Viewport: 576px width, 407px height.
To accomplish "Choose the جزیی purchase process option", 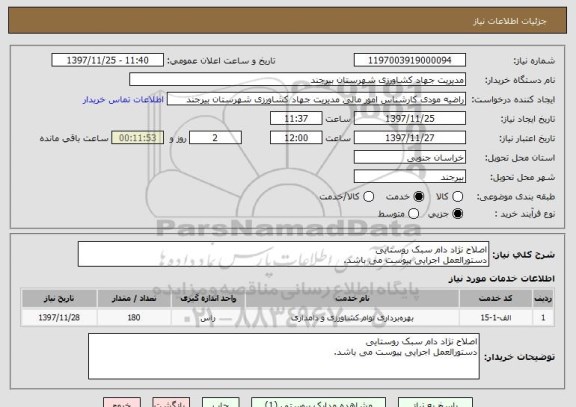I will [457, 213].
